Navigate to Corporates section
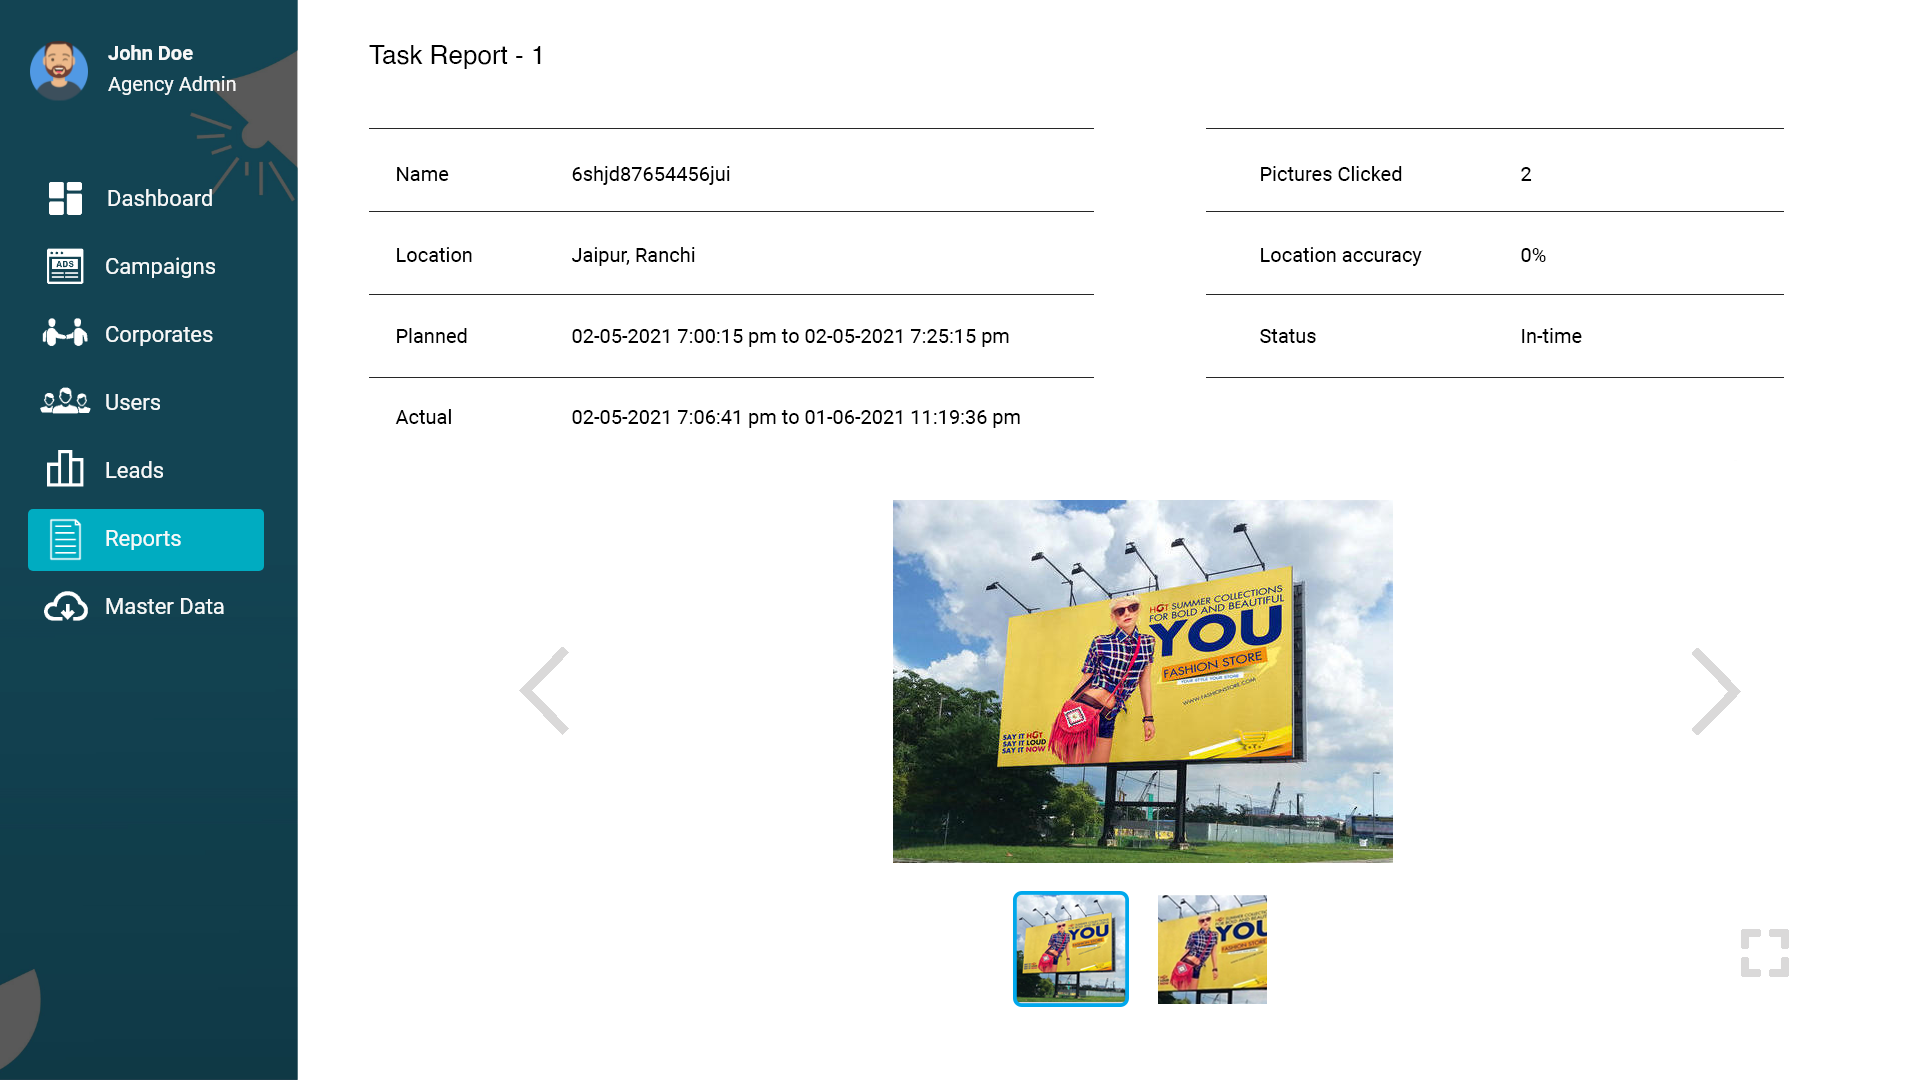Viewport: 1920px width, 1080px height. (x=159, y=334)
